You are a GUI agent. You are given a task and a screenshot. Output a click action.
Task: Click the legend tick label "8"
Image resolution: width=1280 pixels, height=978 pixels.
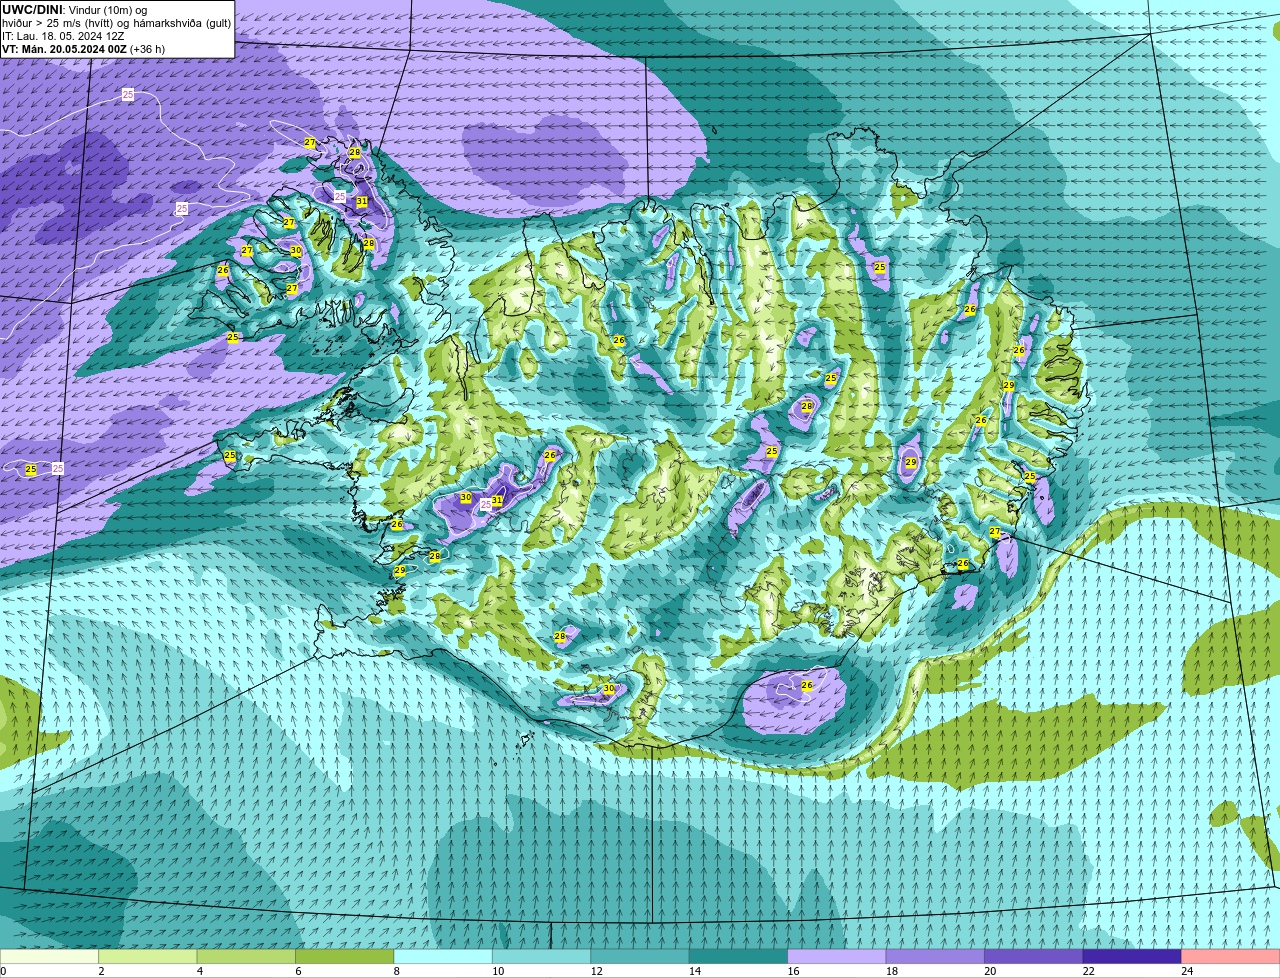coord(396,971)
